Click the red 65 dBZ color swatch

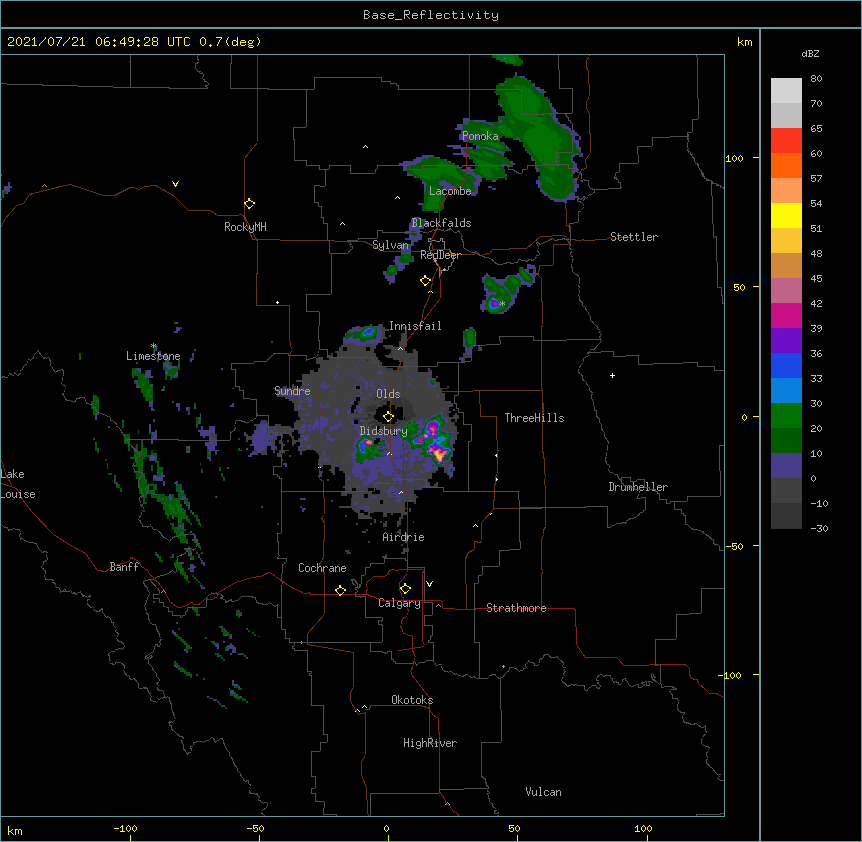(786, 141)
